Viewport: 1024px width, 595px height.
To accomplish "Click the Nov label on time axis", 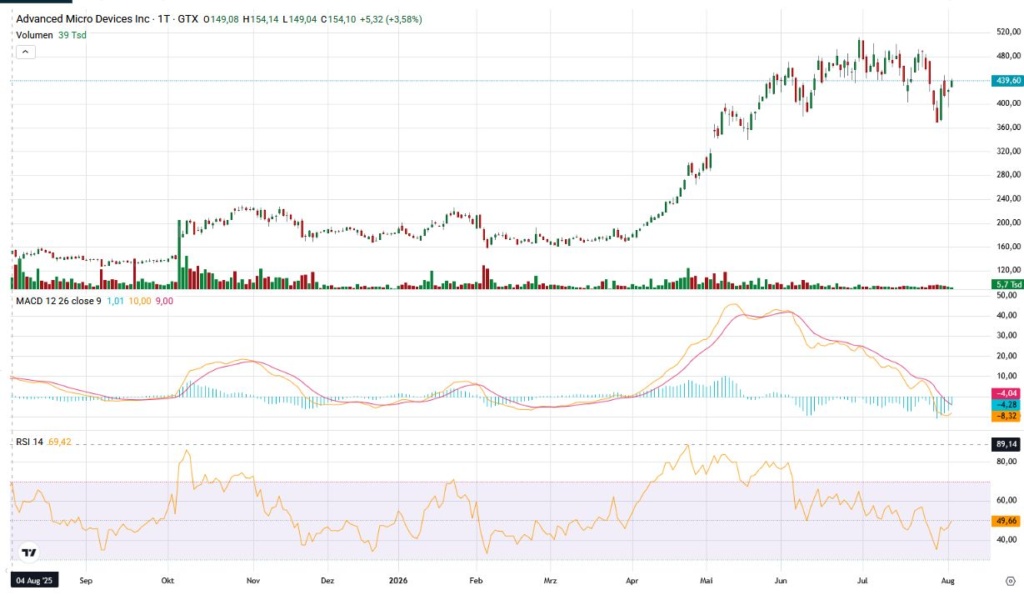I will click(253, 581).
